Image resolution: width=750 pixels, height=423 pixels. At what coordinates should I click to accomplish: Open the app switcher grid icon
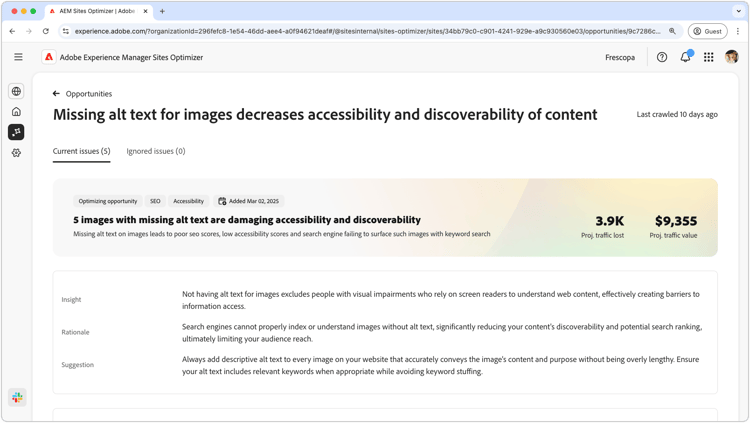point(708,57)
